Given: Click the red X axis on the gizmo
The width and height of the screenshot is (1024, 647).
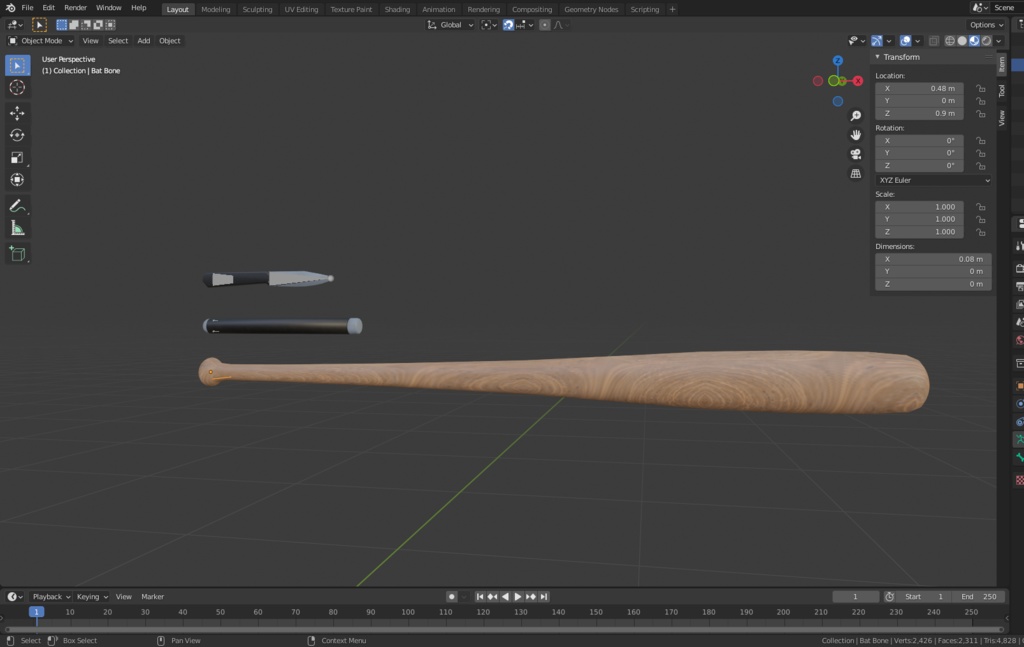Looking at the screenshot, I should [858, 81].
